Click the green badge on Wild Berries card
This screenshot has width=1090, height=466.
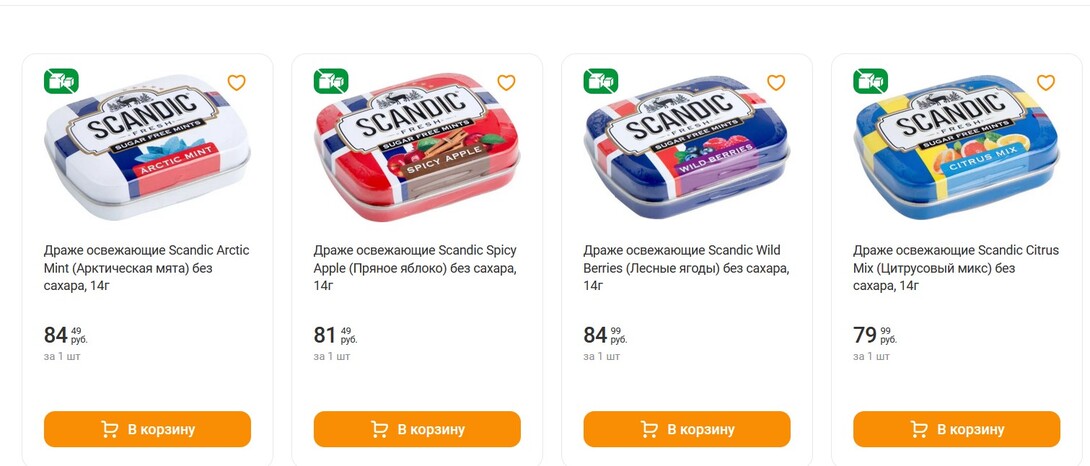(601, 81)
